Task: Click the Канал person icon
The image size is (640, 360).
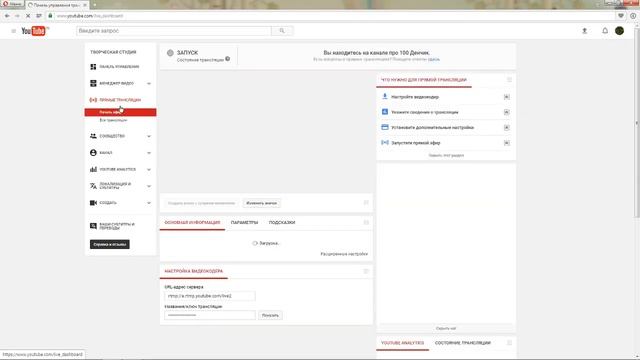Action: tap(93, 153)
